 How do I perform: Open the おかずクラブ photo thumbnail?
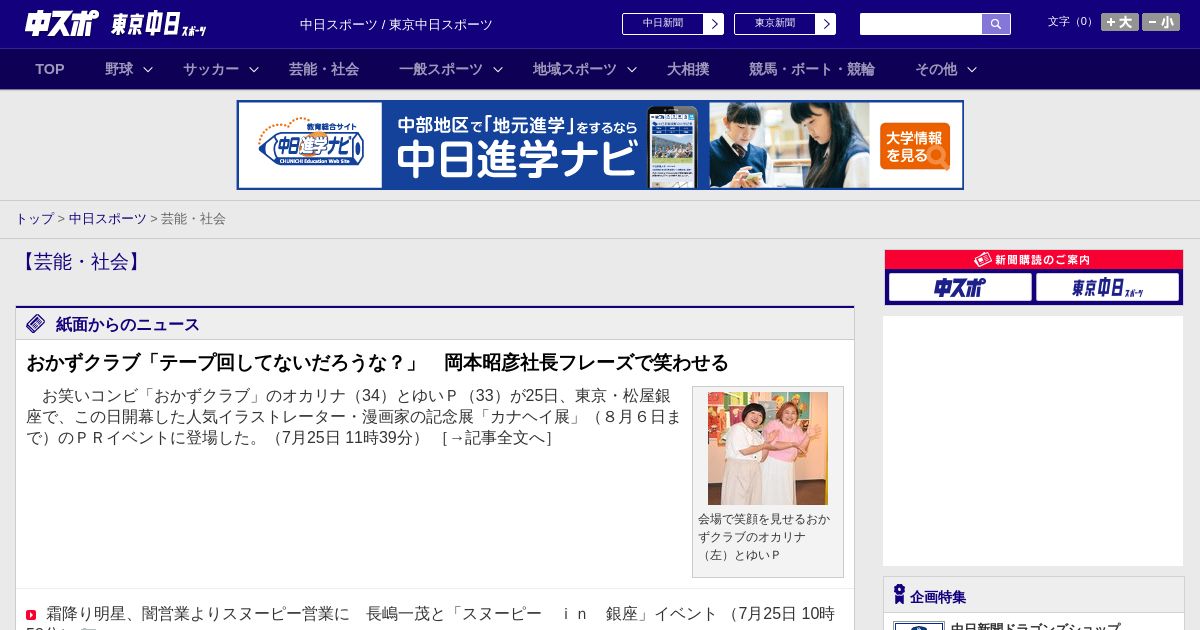pos(768,448)
